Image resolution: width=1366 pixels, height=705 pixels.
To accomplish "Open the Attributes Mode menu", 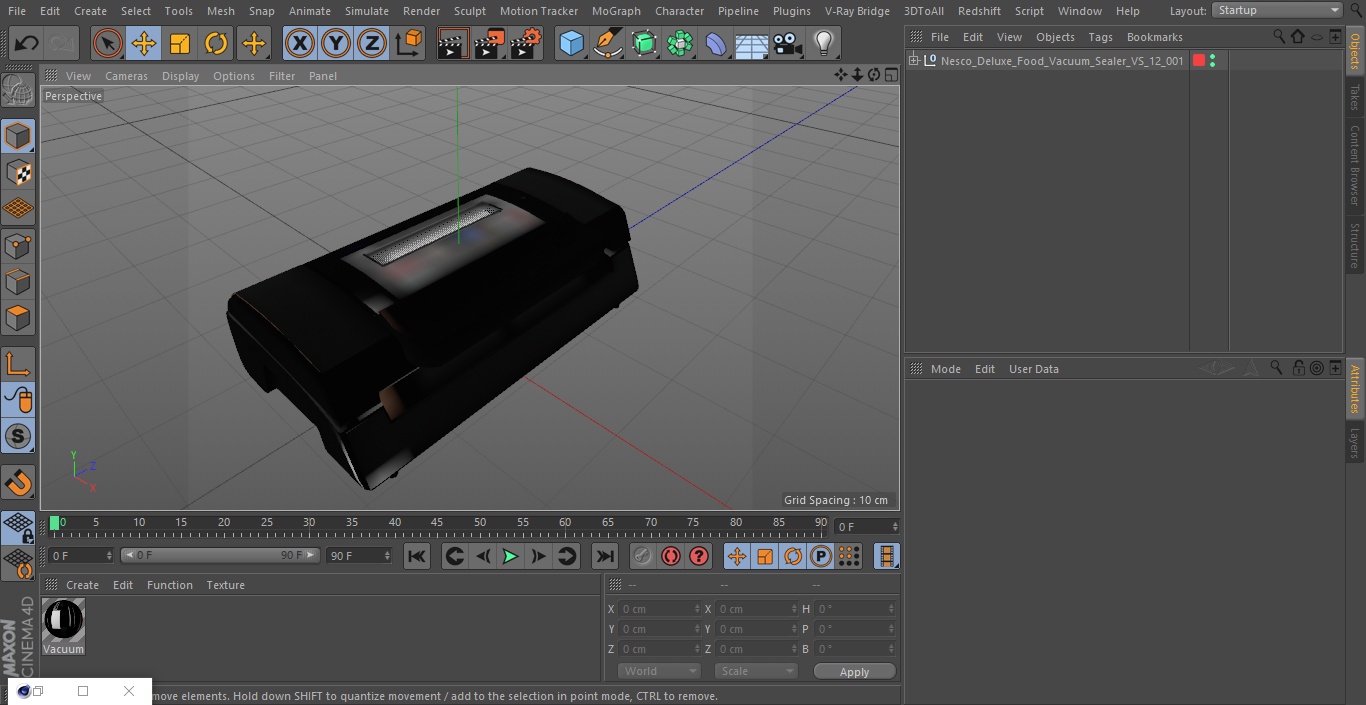I will coord(945,369).
